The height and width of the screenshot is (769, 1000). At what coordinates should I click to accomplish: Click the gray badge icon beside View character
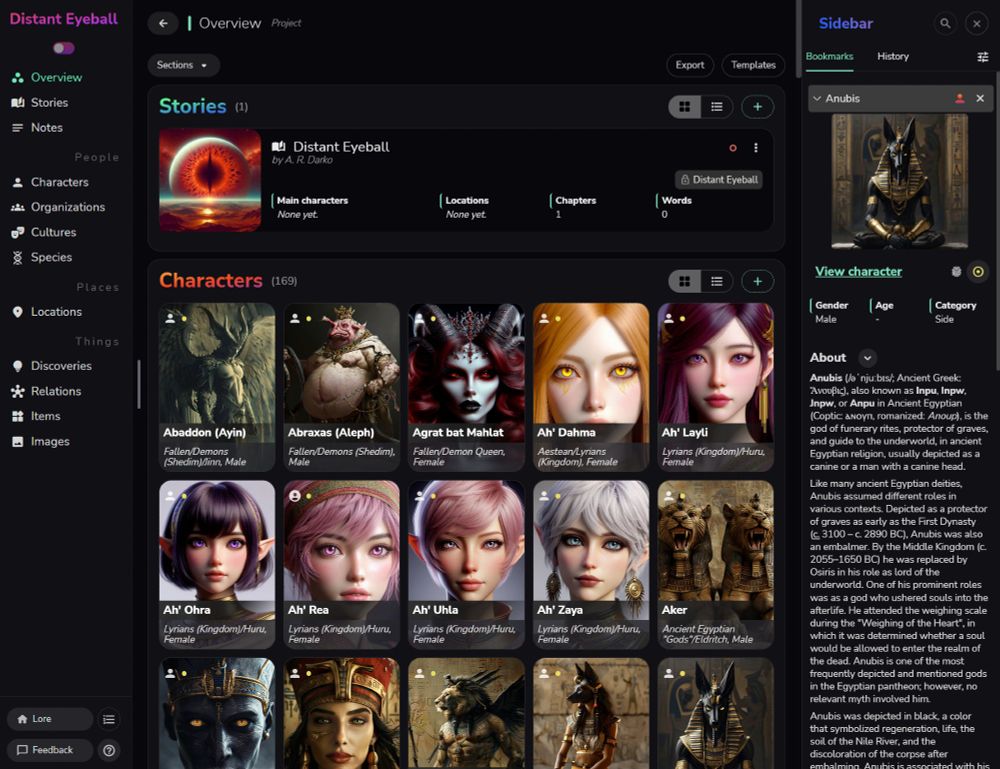click(x=956, y=272)
